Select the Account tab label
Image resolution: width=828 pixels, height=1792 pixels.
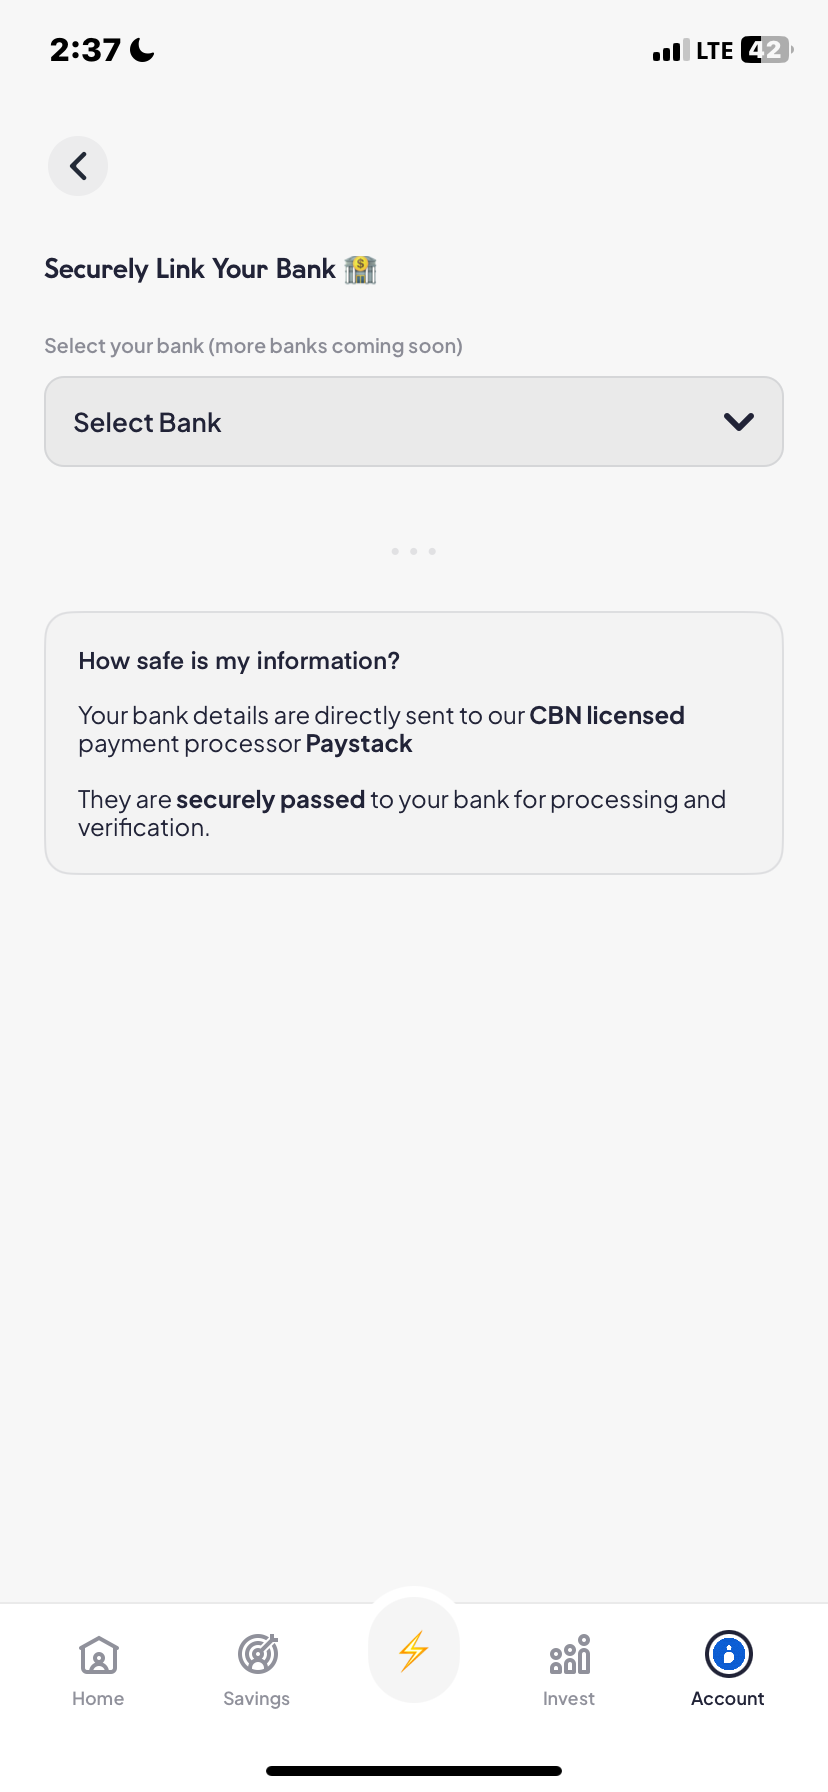point(728,1699)
